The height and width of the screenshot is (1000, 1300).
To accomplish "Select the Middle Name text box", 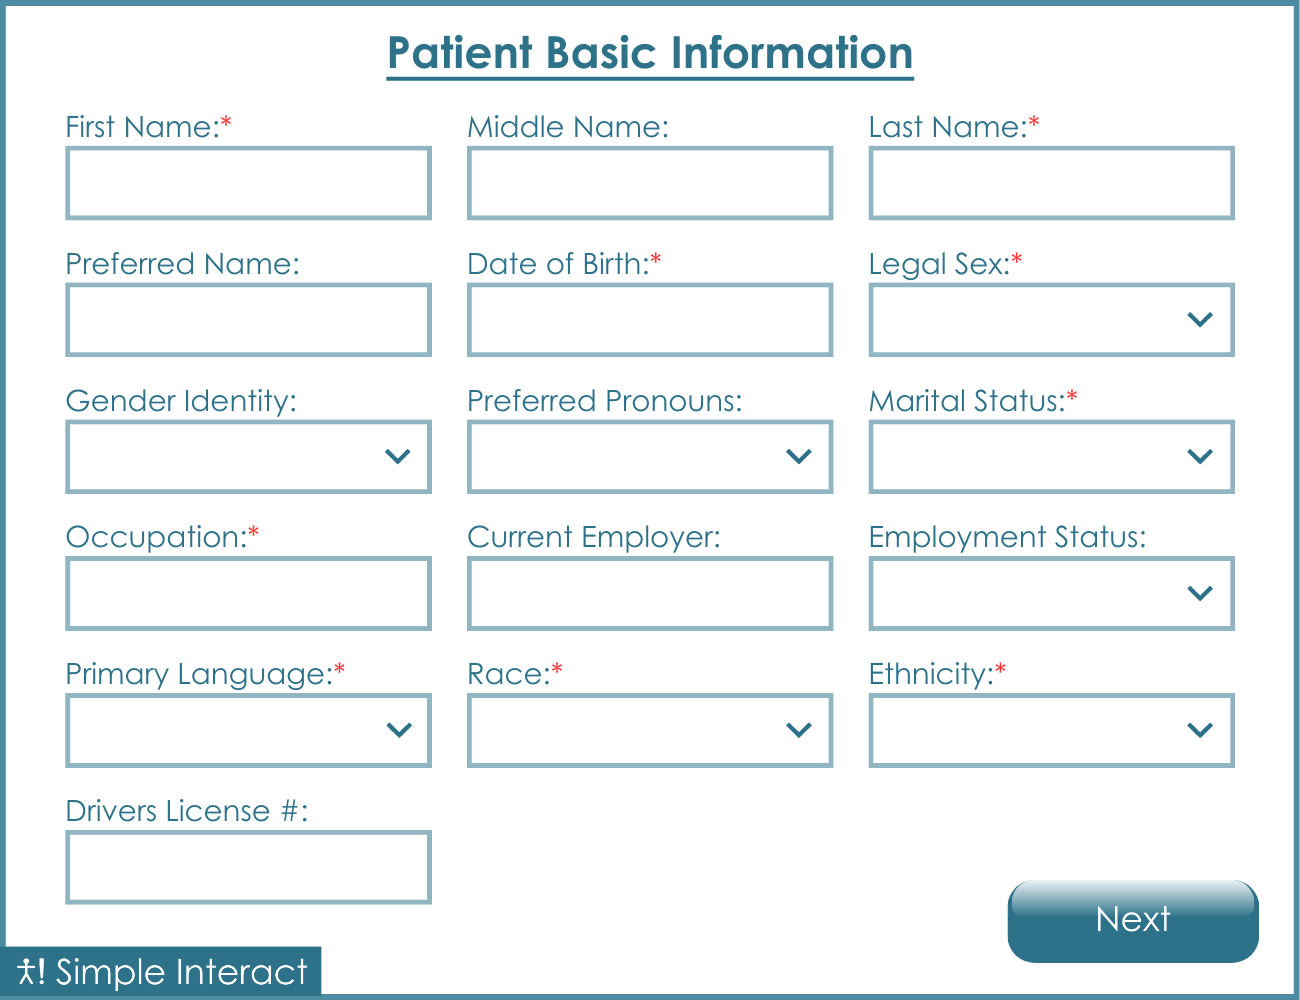I will [x=649, y=183].
